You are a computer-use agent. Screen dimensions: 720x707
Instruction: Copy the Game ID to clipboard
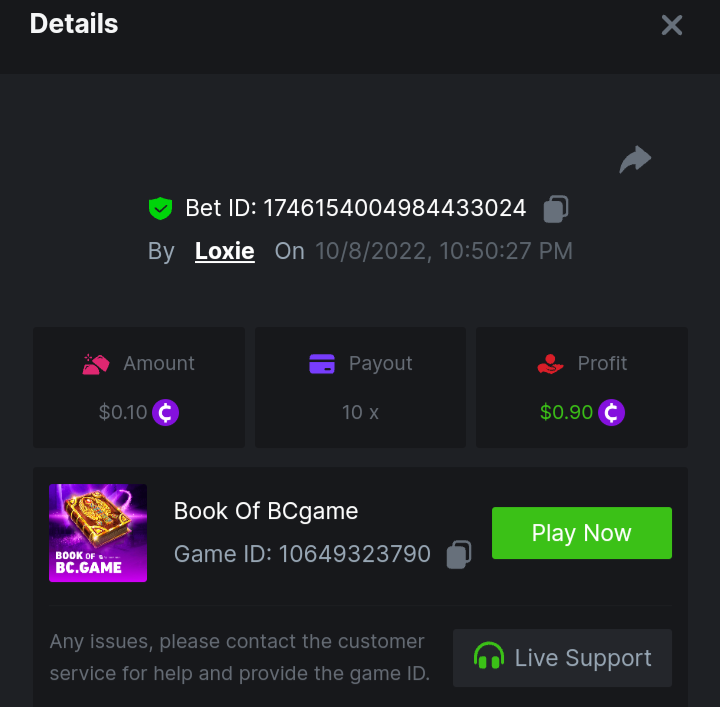(x=459, y=554)
